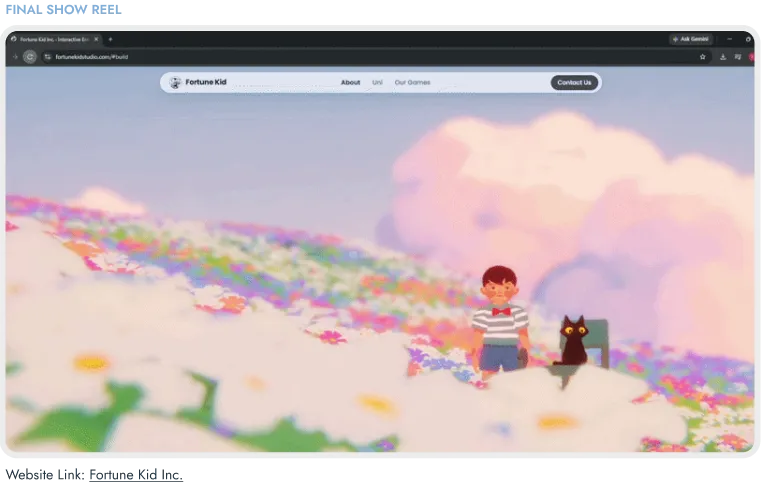Click the Contact Us button
761x485 pixels.
574,83
